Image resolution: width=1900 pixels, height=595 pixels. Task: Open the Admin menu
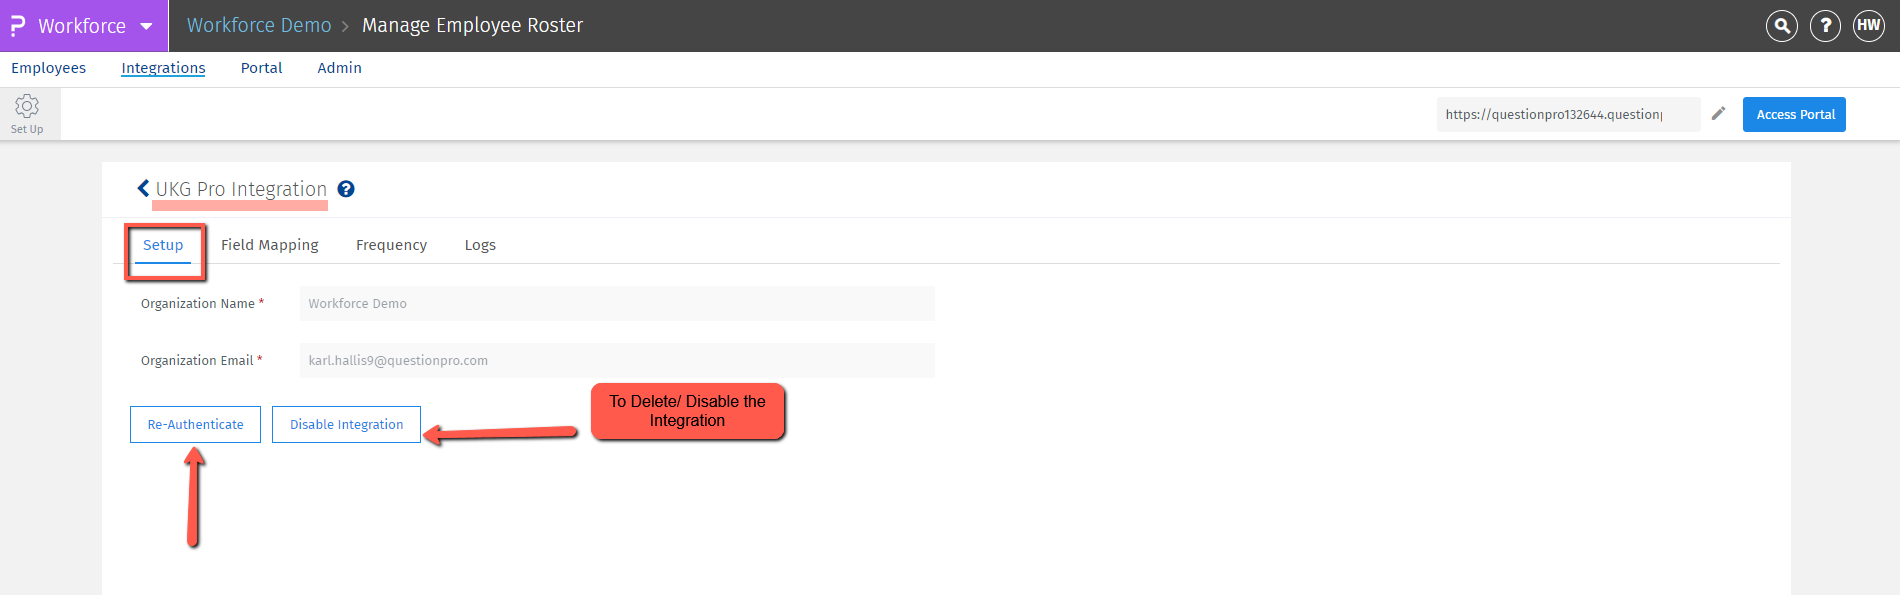(340, 68)
